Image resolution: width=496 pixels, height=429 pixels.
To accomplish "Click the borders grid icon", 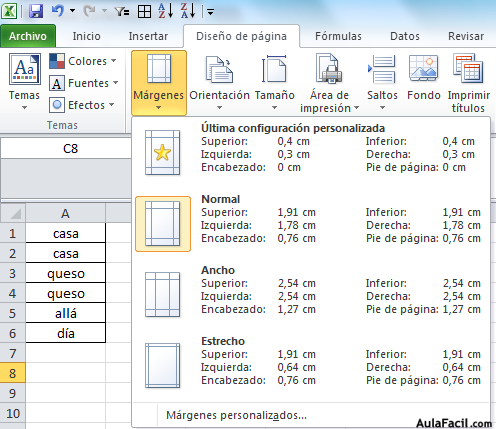I will click(x=144, y=12).
